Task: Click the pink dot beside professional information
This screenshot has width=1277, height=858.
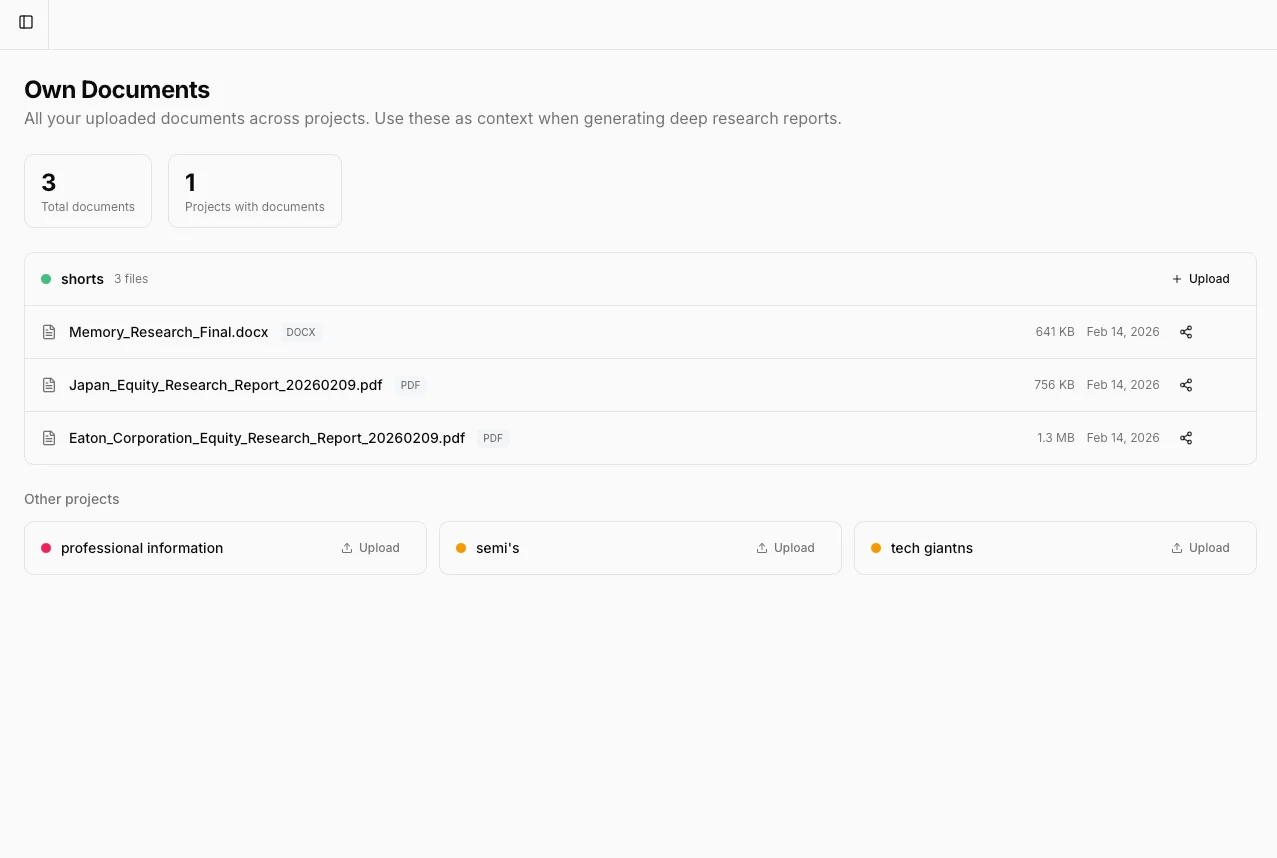Action: 46,548
